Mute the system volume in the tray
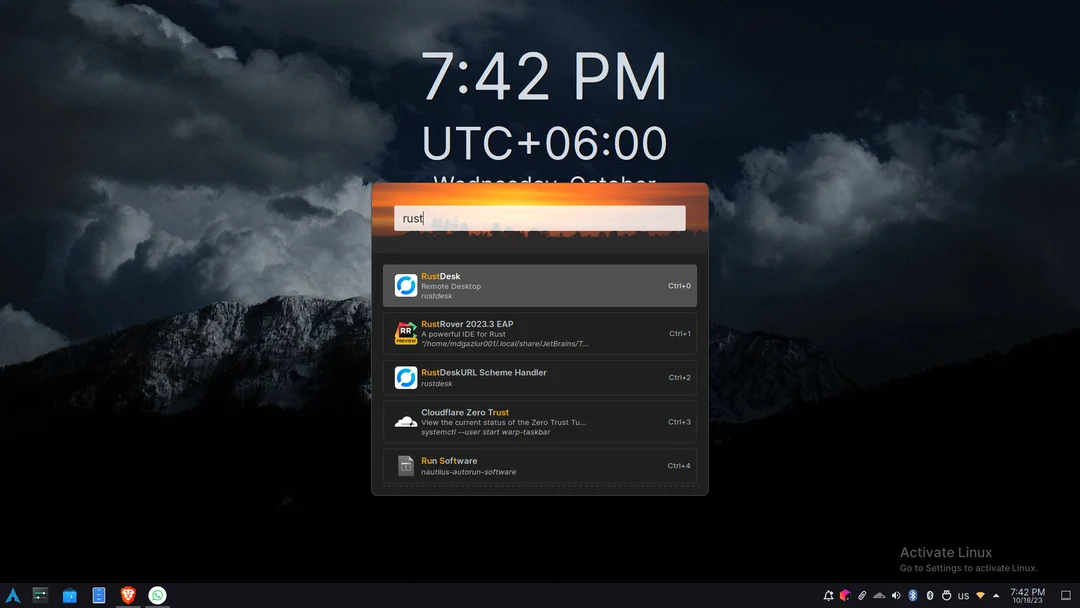The width and height of the screenshot is (1080, 608). pos(895,595)
